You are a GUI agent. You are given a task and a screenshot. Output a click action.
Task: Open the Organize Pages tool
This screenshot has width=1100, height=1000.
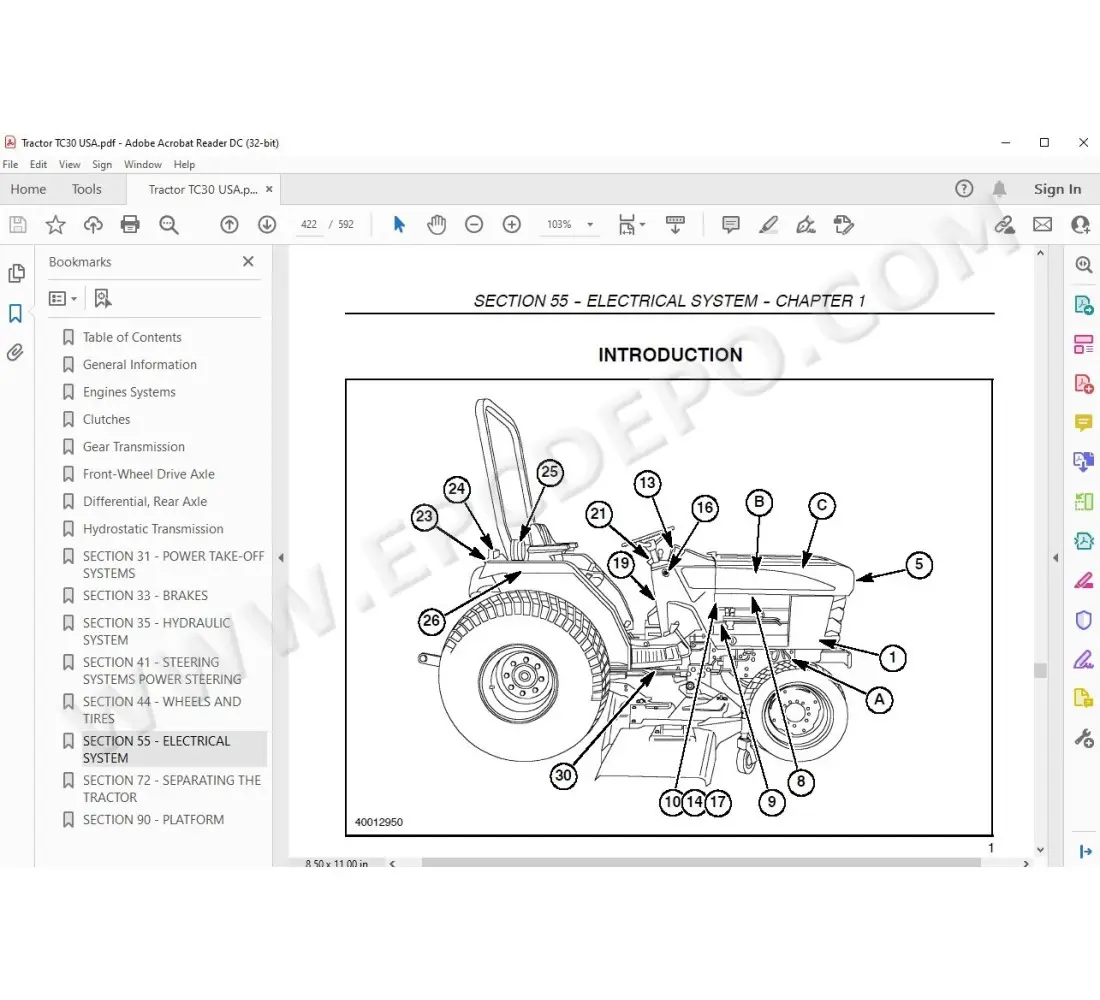coord(1083,343)
